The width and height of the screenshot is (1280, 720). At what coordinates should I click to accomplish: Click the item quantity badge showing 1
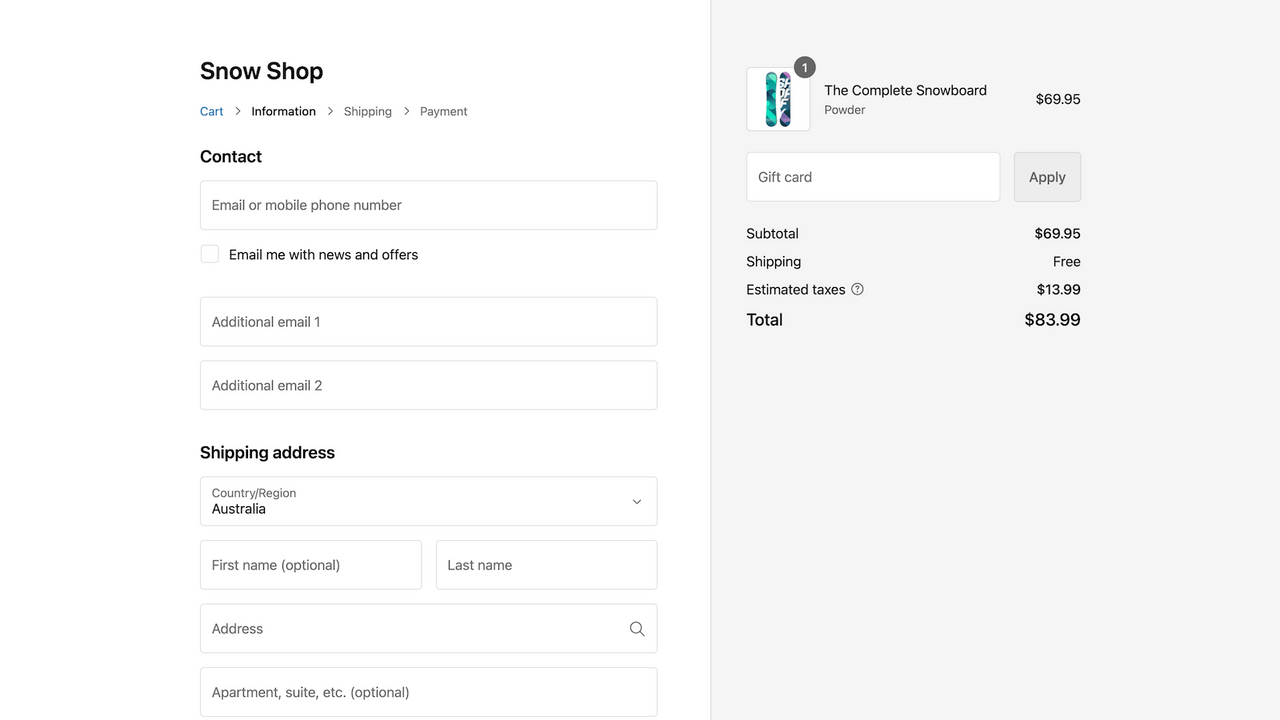click(x=805, y=68)
